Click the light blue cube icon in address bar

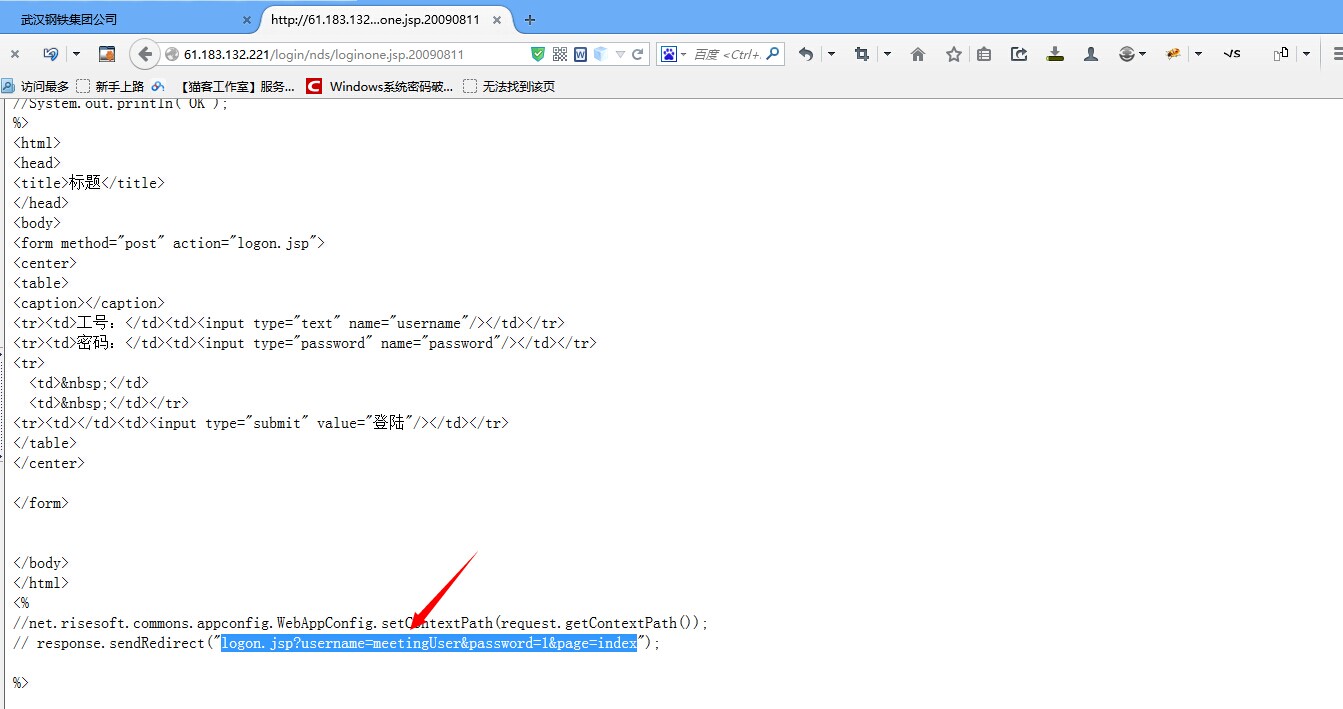(601, 54)
